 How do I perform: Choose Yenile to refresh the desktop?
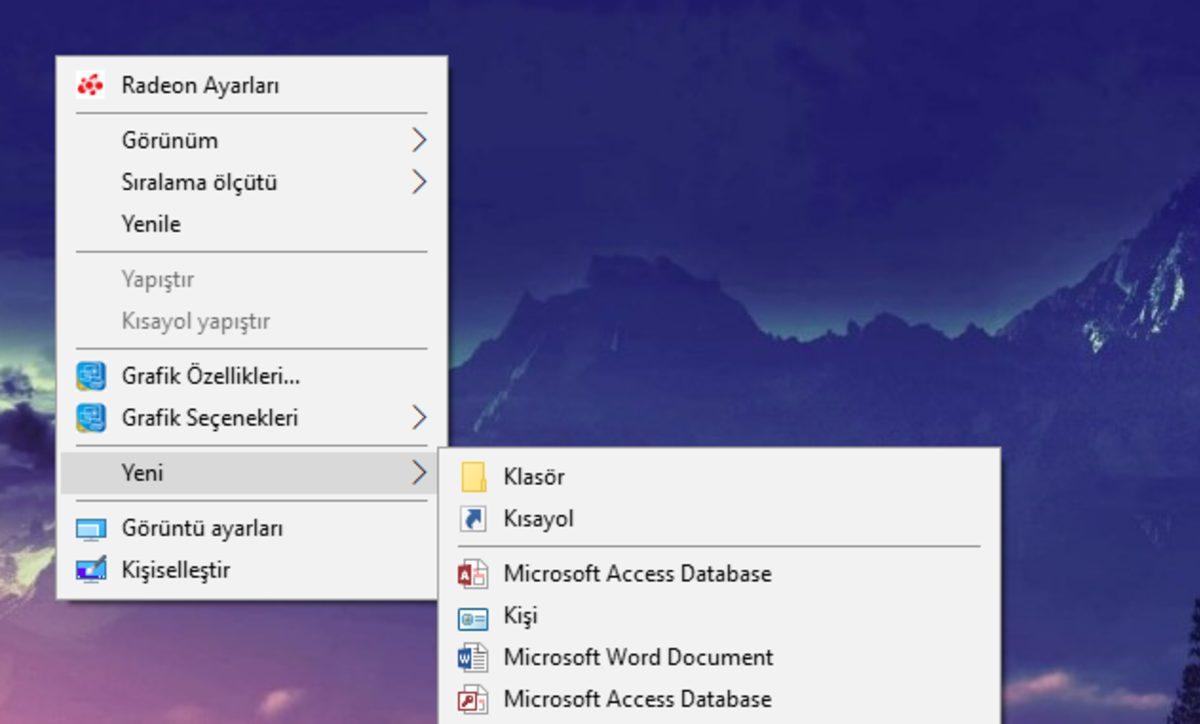point(151,224)
